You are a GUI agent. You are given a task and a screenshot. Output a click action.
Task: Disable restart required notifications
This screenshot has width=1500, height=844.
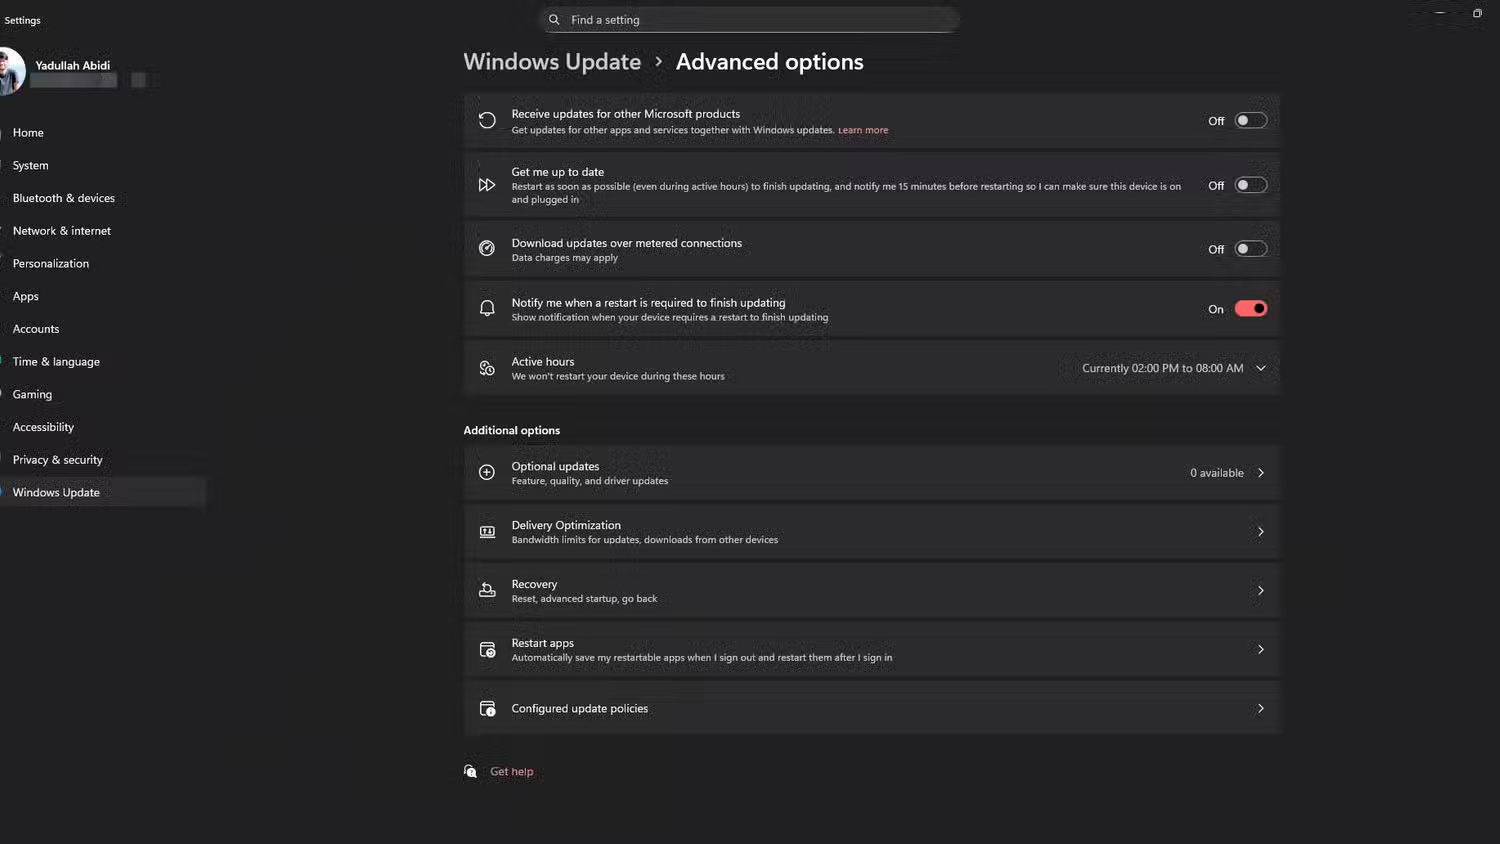1252,308
